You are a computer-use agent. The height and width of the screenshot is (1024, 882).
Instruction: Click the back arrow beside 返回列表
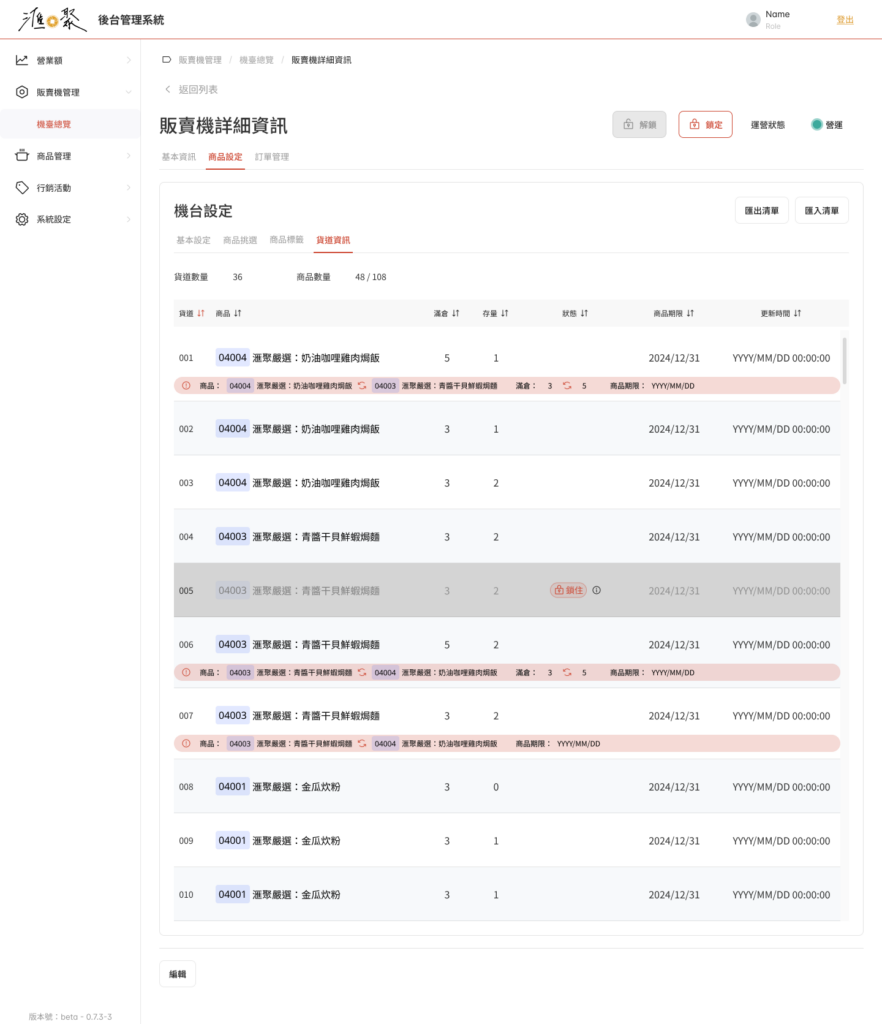point(168,90)
